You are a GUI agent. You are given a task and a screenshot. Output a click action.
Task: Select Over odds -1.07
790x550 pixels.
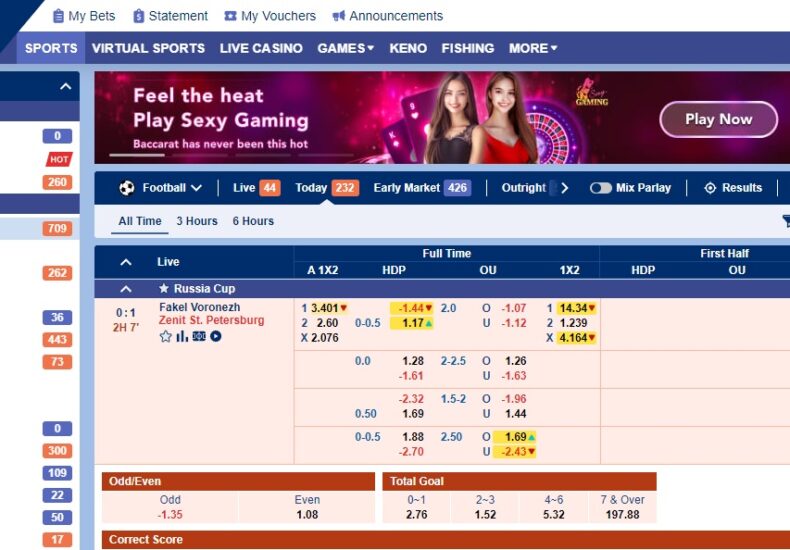point(513,308)
